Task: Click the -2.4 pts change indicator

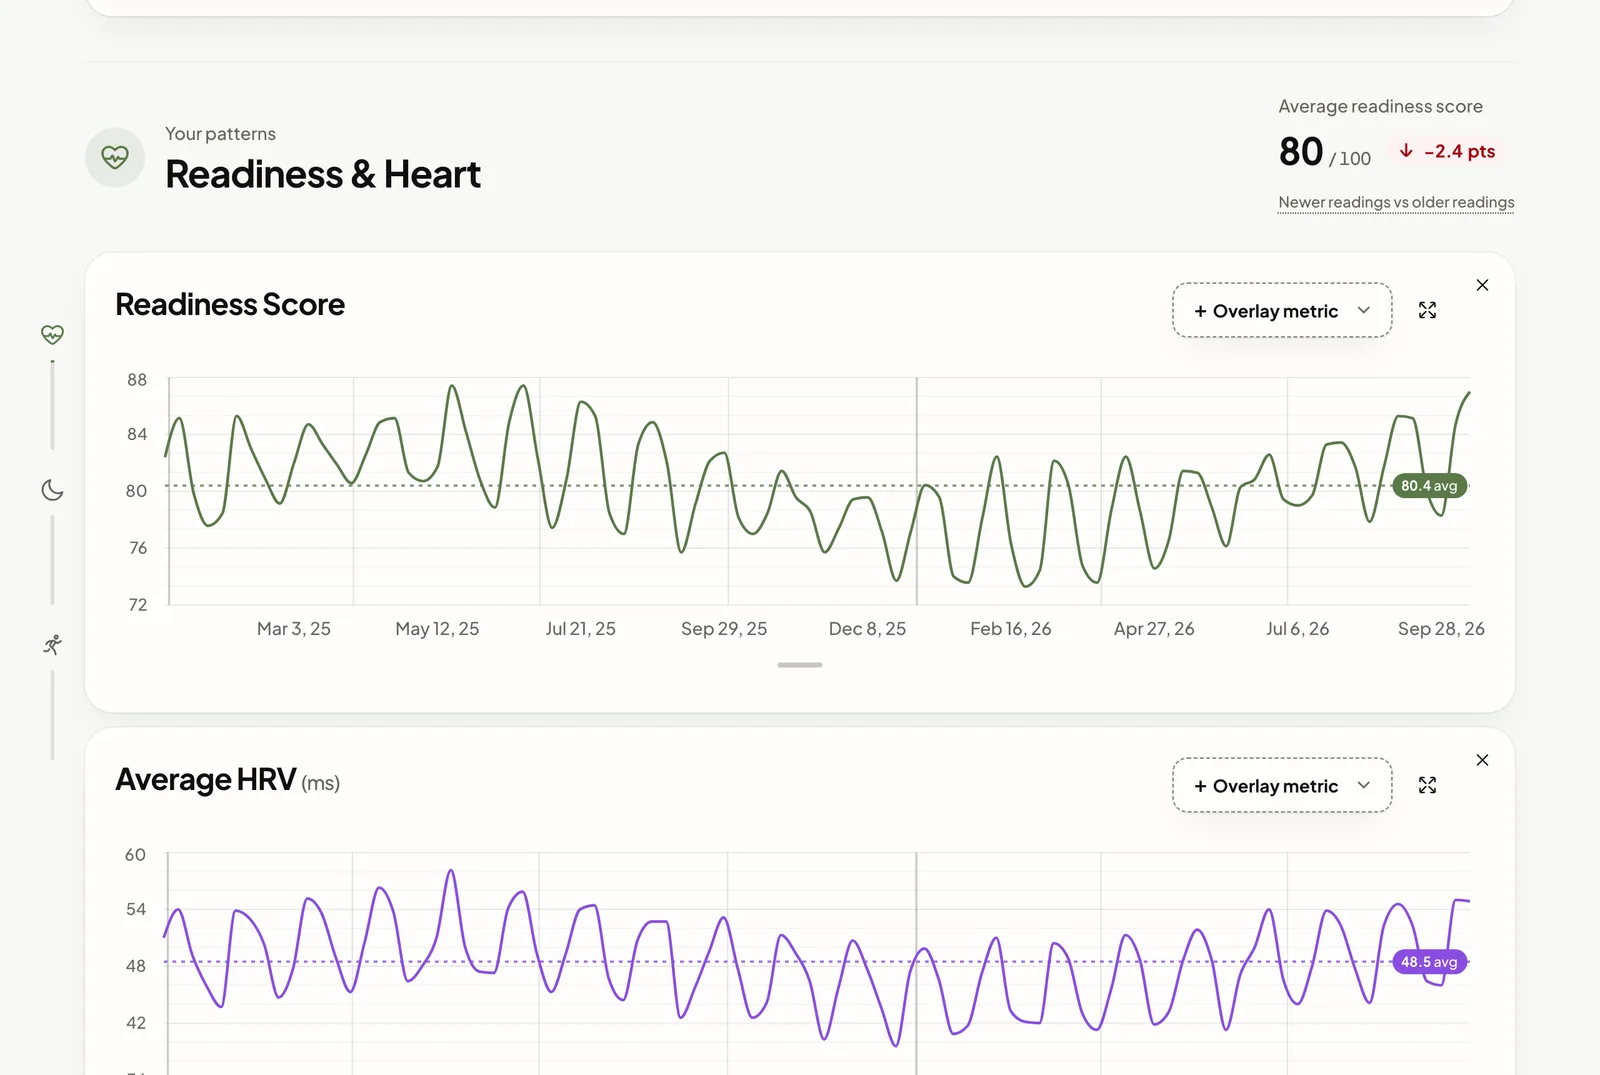Action: click(1447, 151)
